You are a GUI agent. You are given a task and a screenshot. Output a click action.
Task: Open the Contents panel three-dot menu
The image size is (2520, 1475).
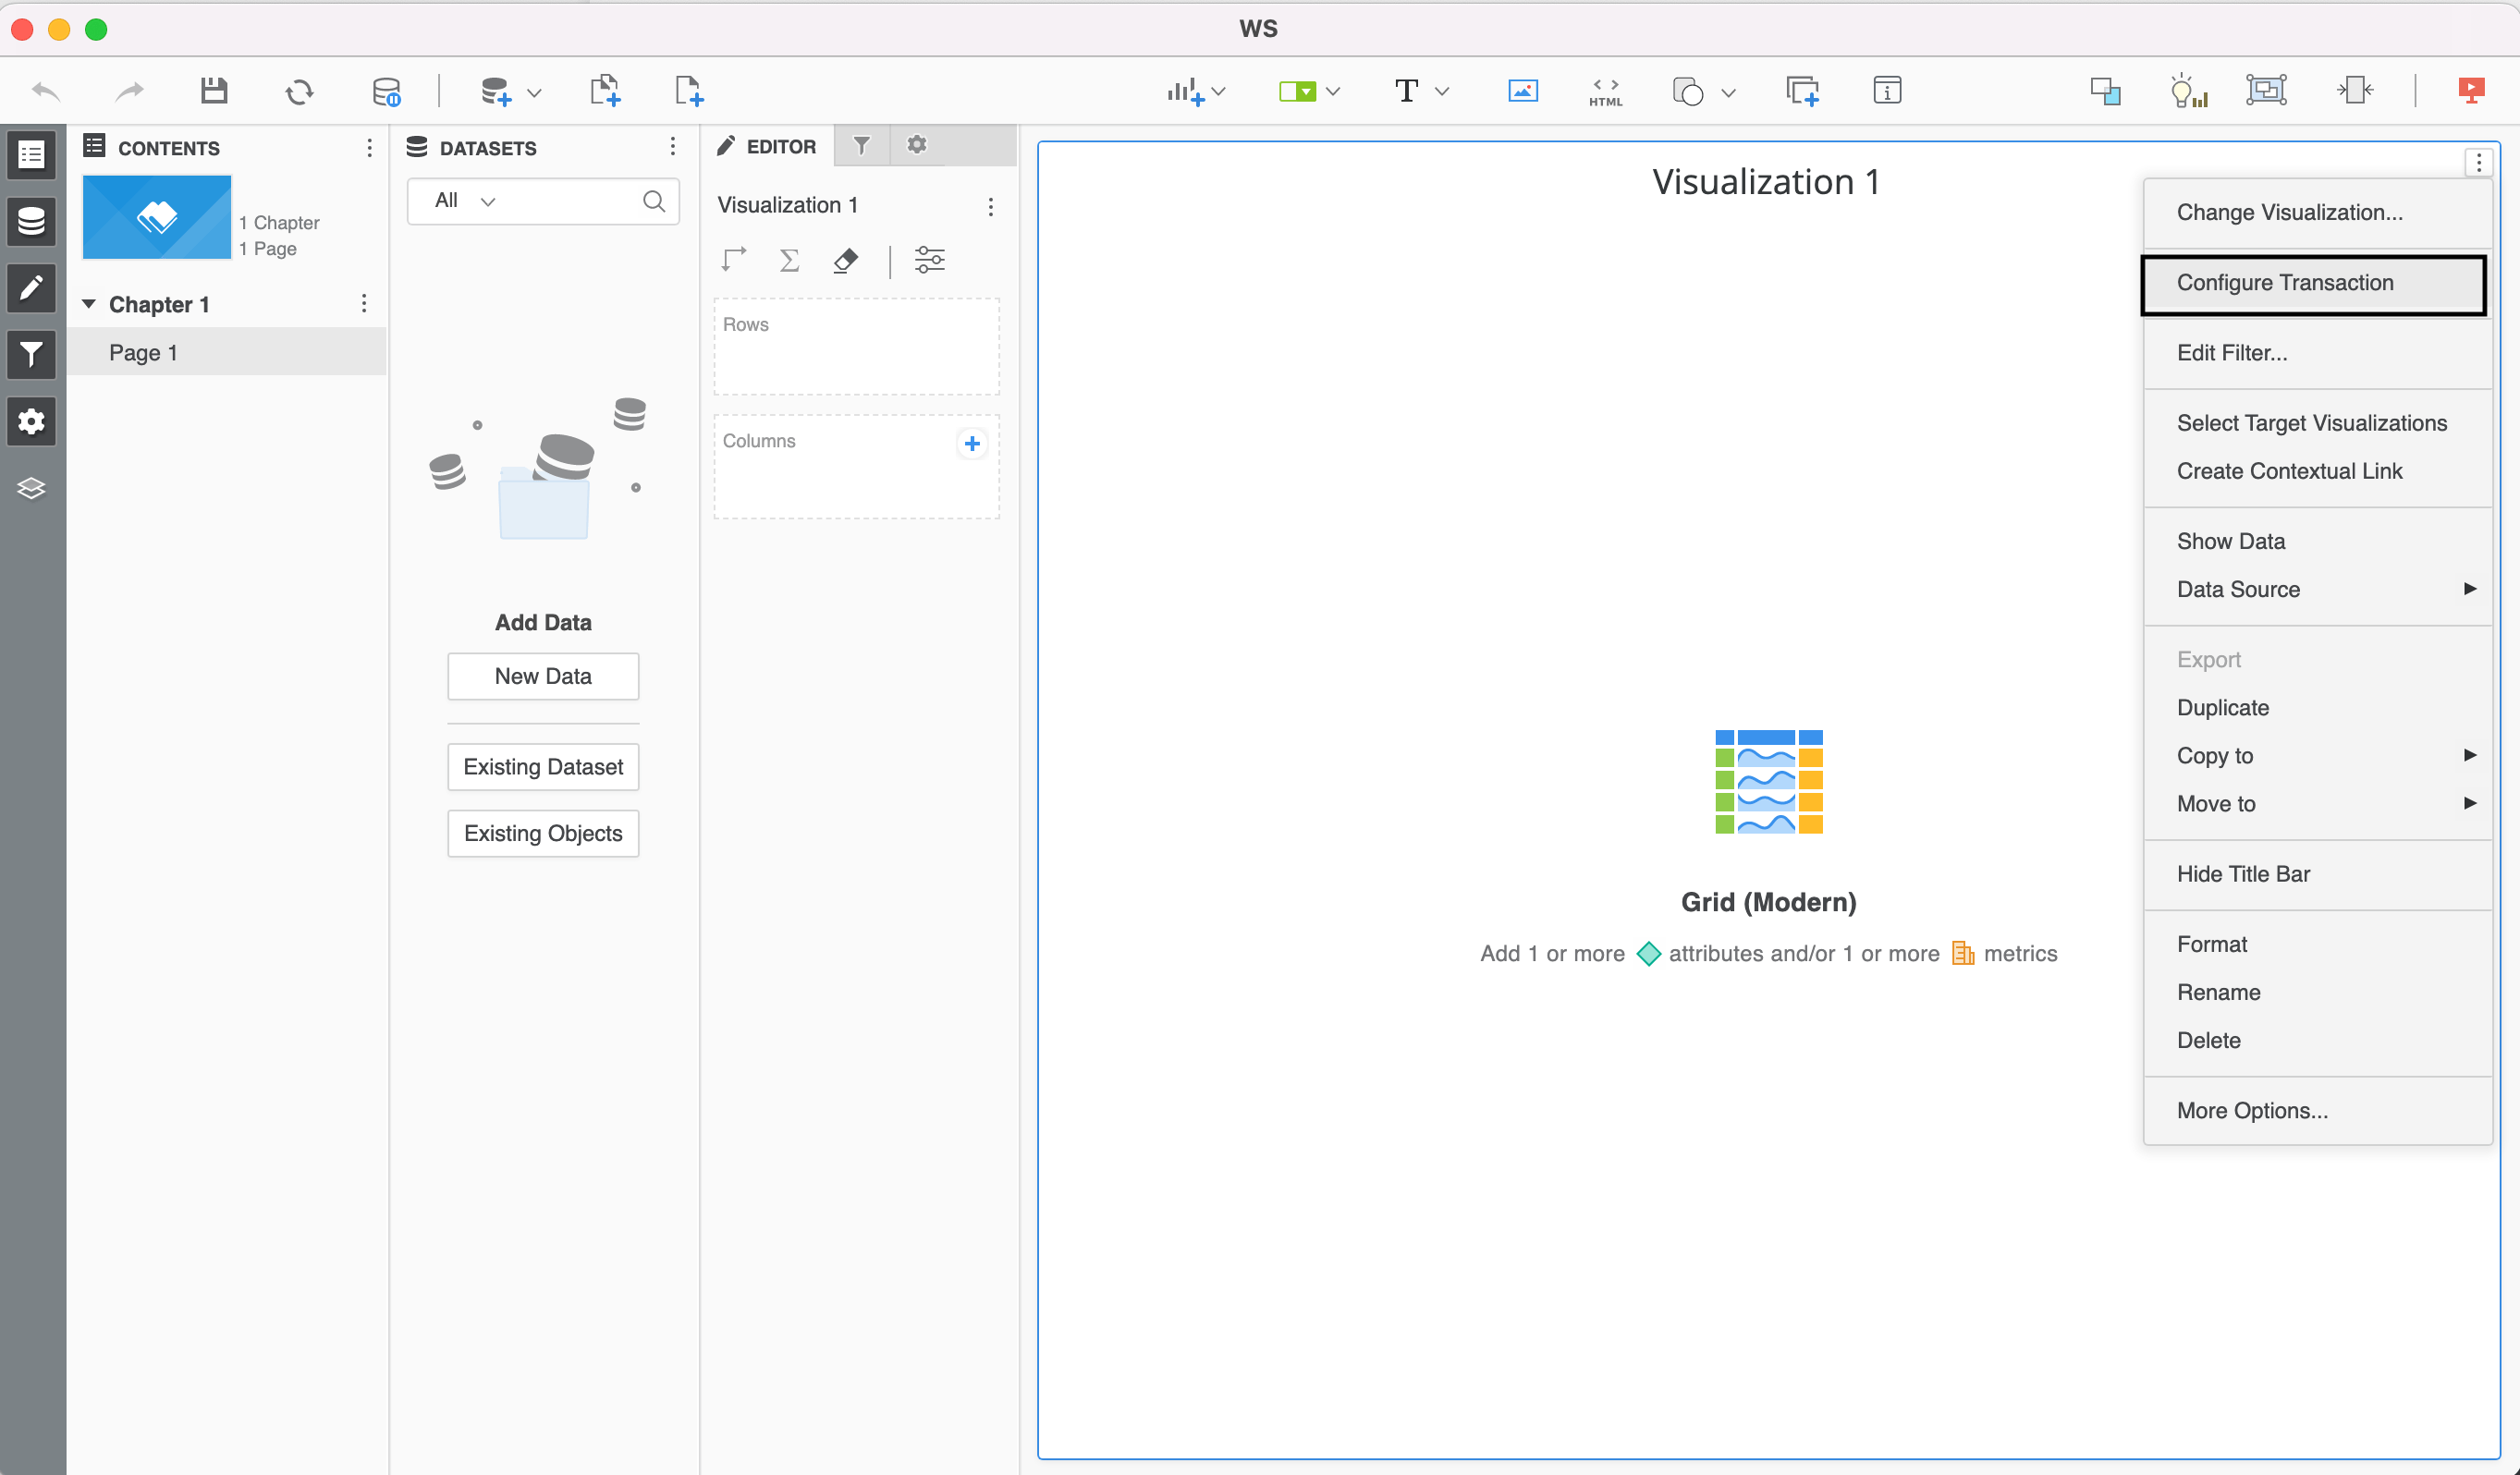[369, 148]
